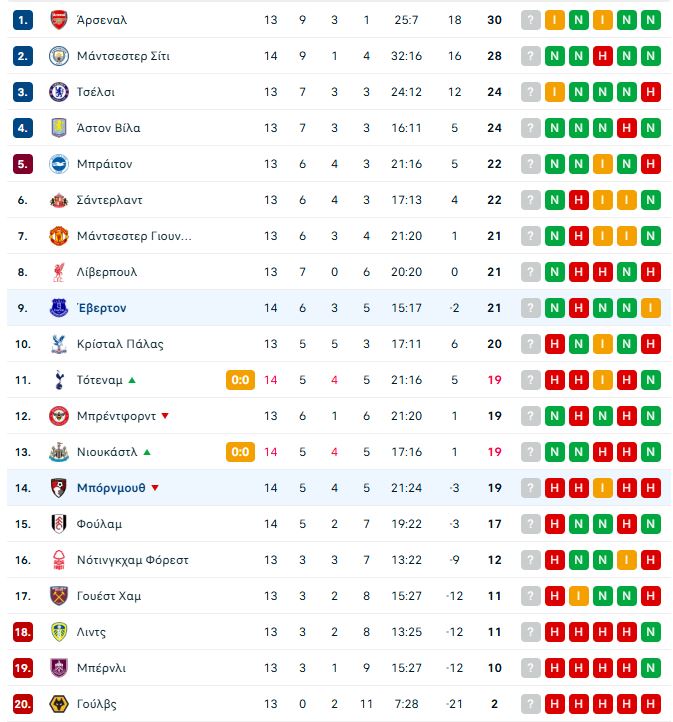Viewport: 673px width, 722px height.
Task: Click the Everton club crest icon
Action: tap(58, 308)
